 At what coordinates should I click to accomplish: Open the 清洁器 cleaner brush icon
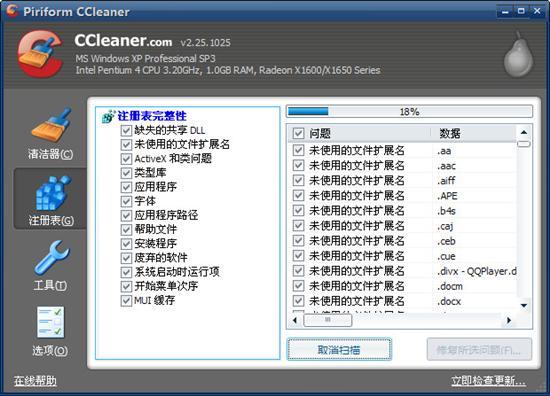point(51,125)
